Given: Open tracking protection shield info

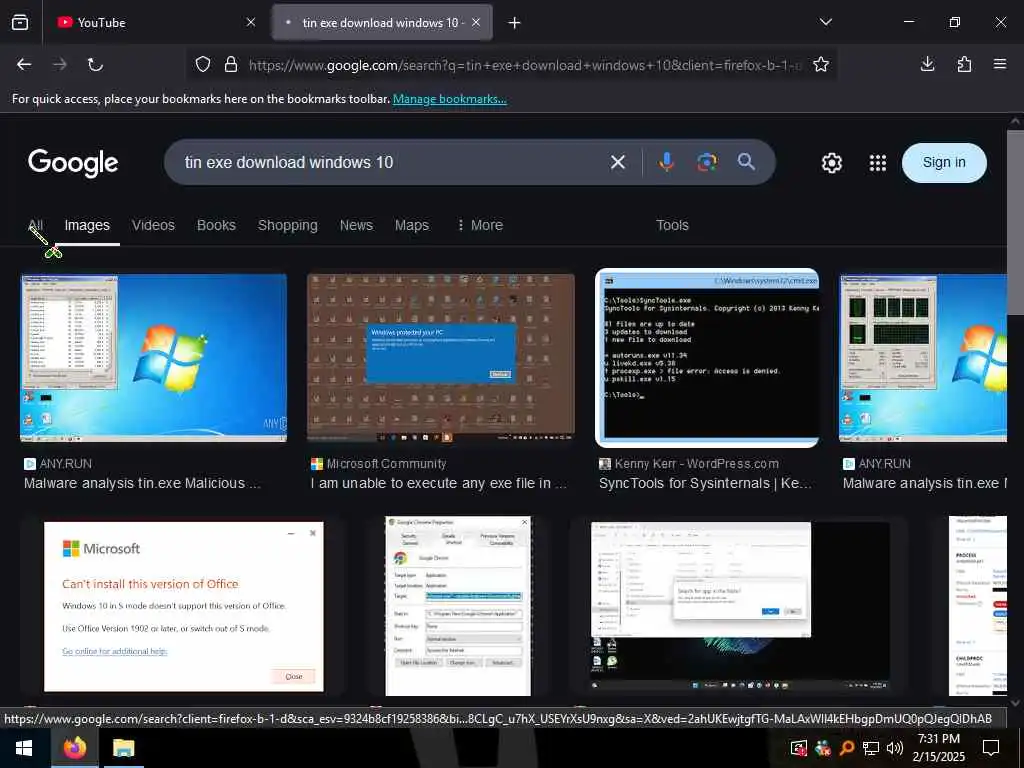Looking at the screenshot, I should point(203,64).
